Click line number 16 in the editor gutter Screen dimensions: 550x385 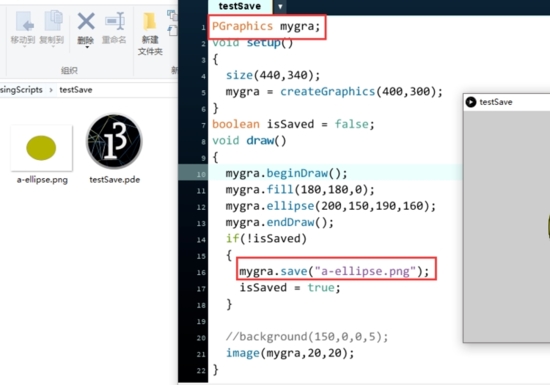coord(201,272)
